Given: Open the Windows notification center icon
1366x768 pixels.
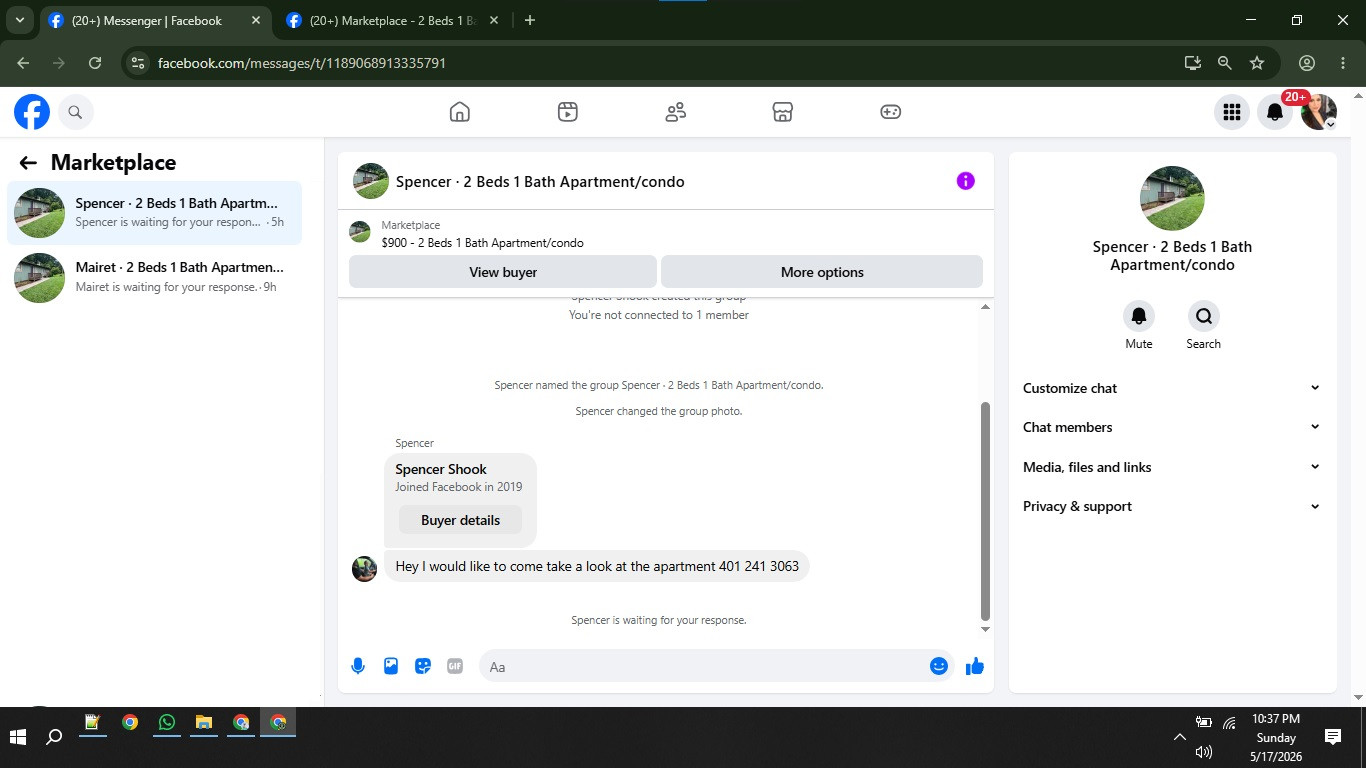Looking at the screenshot, I should click(1333, 737).
